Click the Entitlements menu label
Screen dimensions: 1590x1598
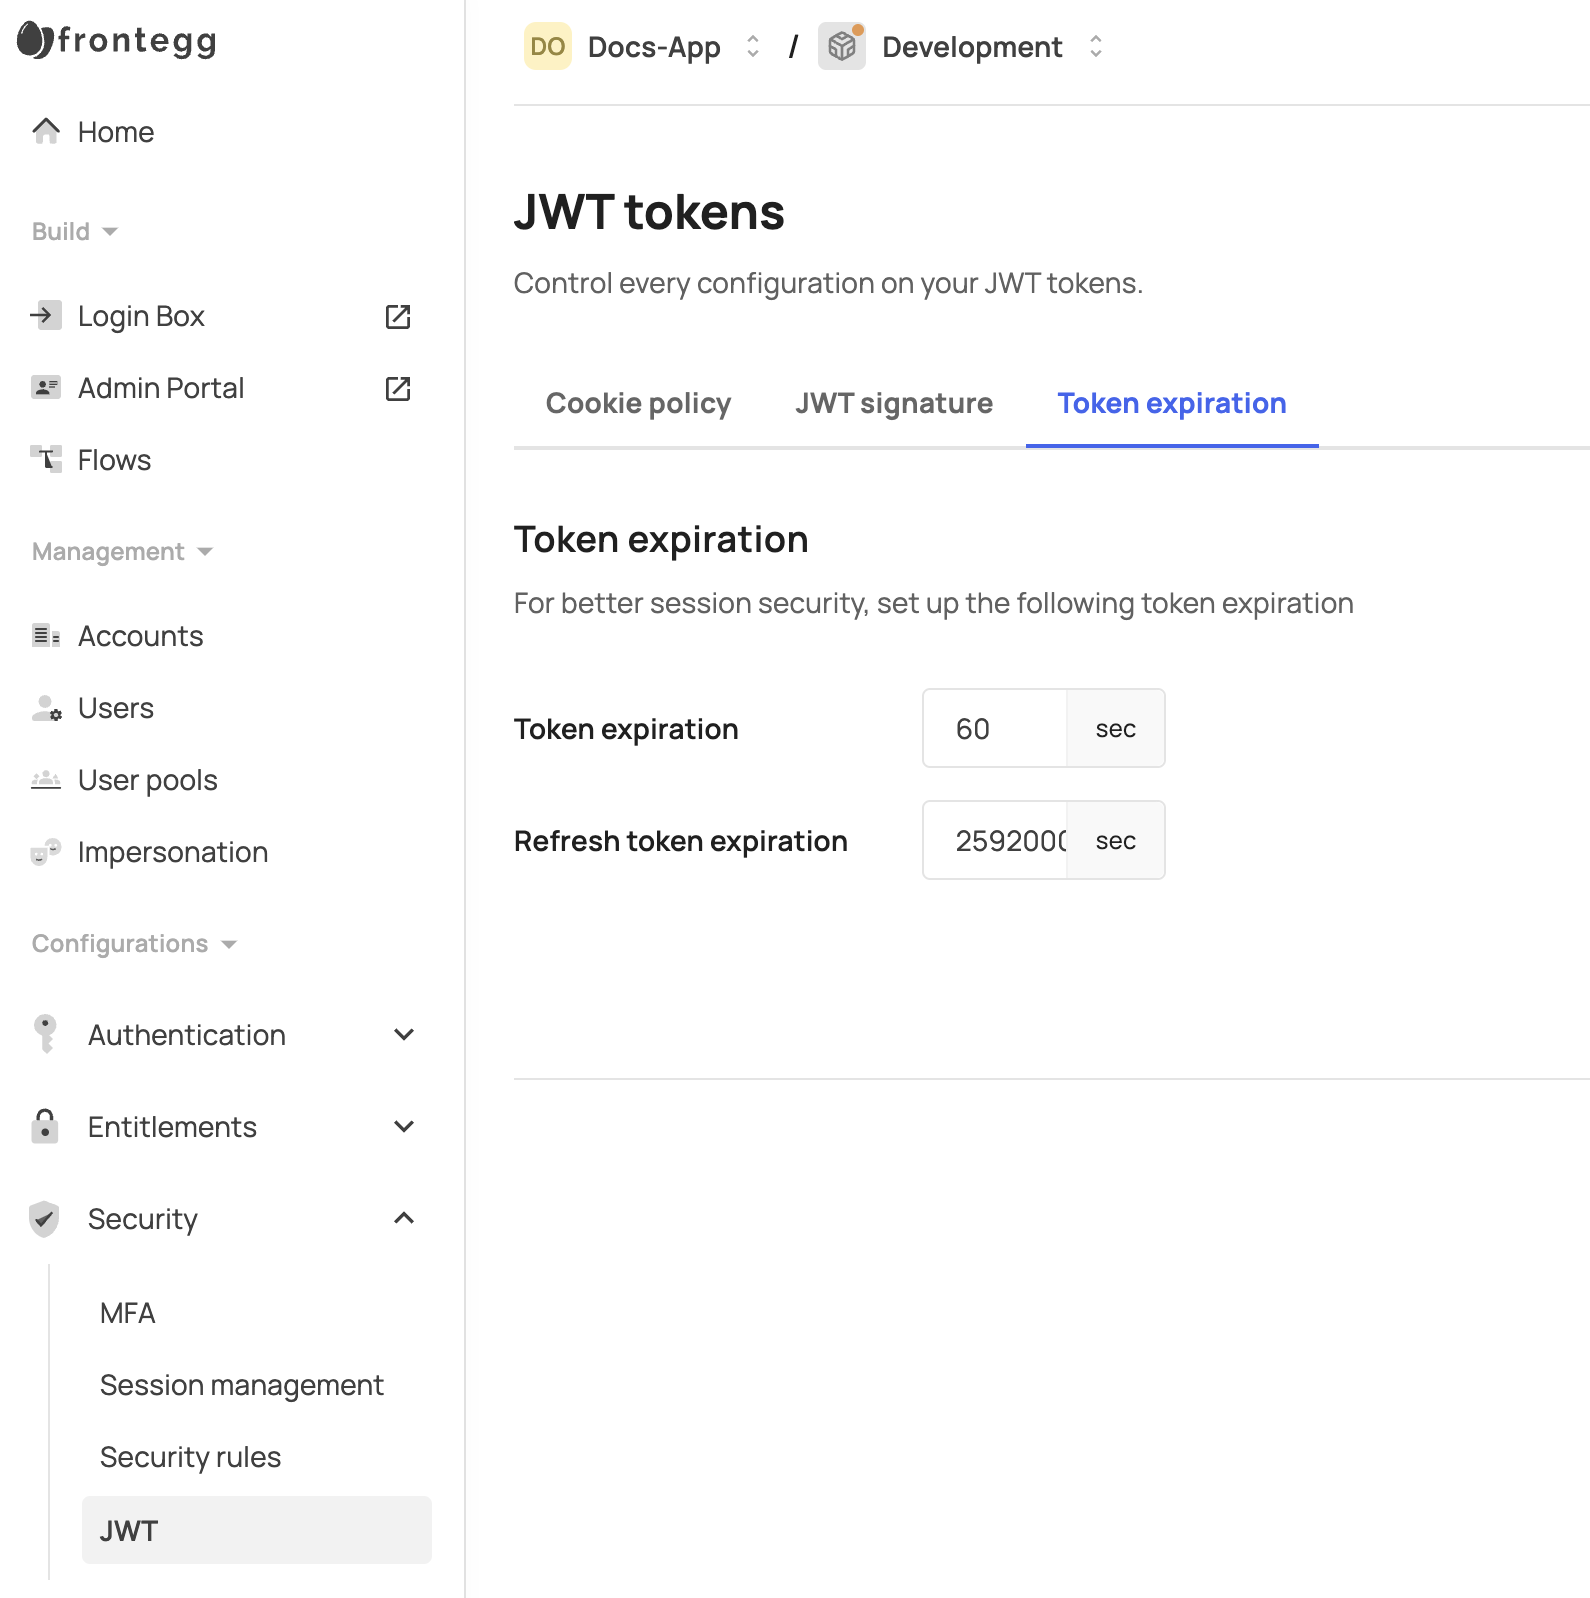(172, 1127)
